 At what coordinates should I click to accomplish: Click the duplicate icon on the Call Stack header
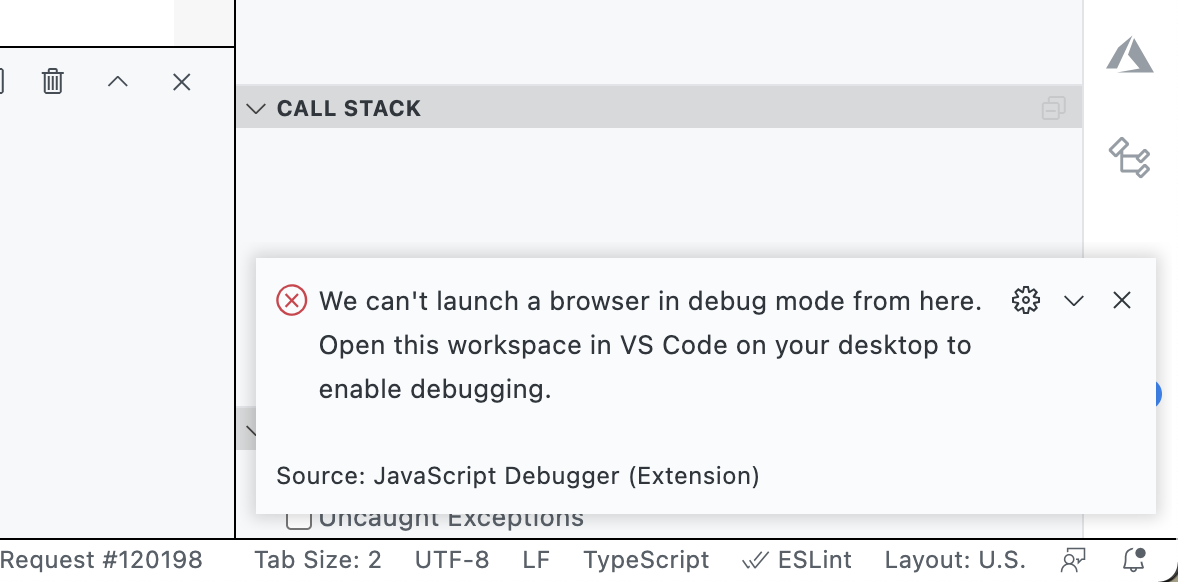[x=1053, y=107]
